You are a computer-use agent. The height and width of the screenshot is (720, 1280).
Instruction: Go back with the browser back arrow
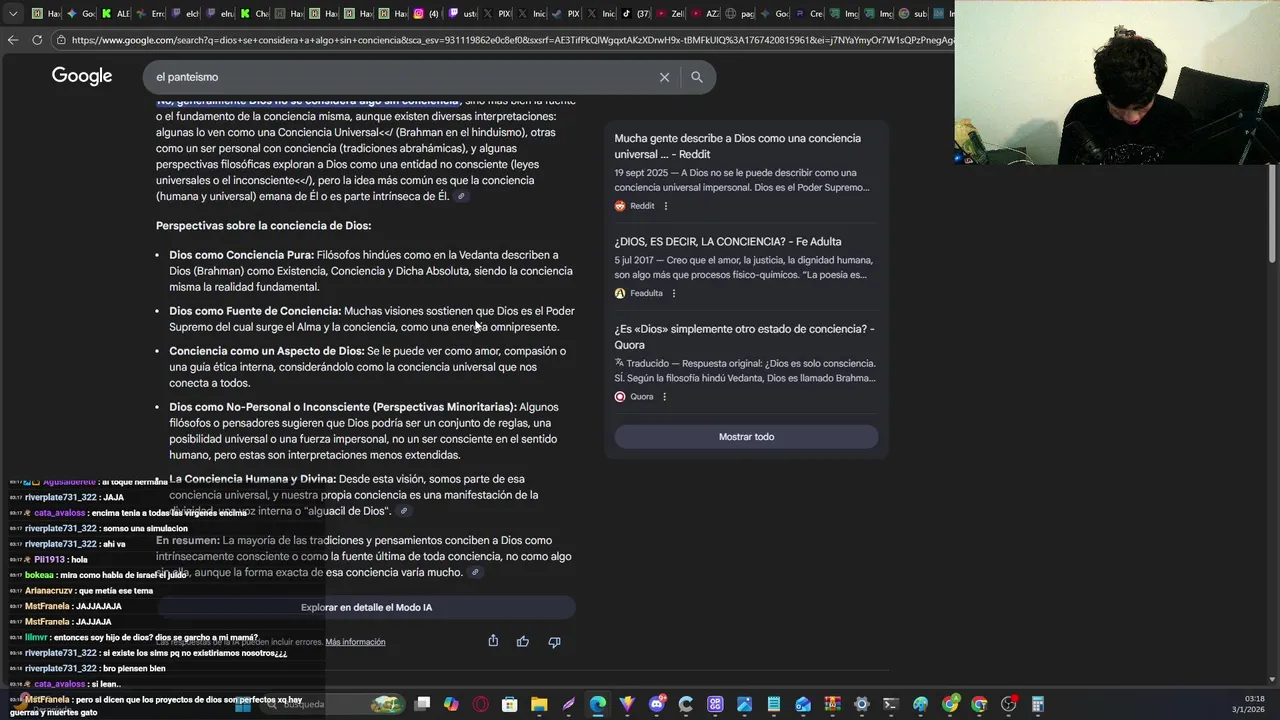13,40
